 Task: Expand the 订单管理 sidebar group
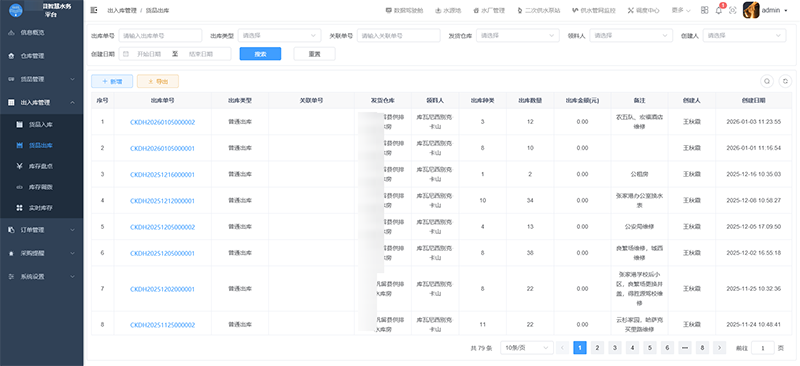coord(41,230)
